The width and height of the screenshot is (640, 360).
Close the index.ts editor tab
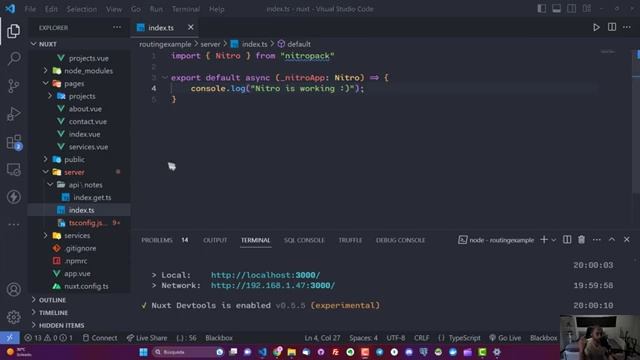(191, 27)
